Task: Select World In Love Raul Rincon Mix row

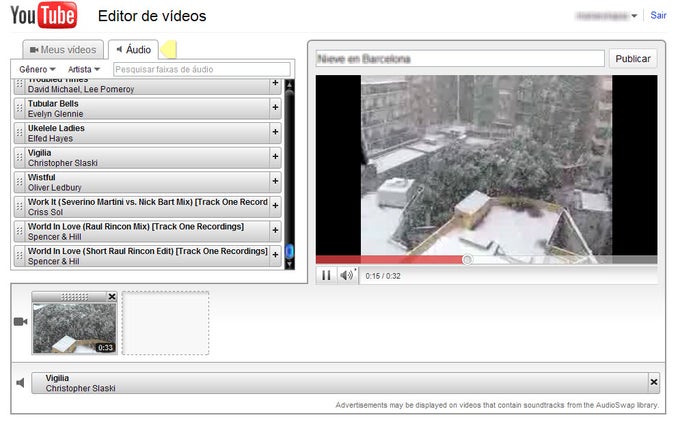Action: 147,232
